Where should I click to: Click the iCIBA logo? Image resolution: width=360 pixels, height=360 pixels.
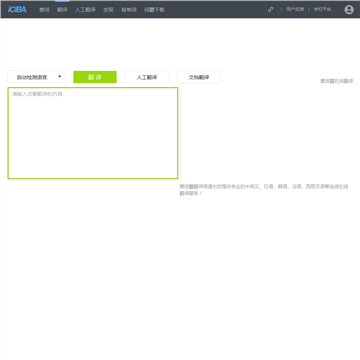point(17,9)
